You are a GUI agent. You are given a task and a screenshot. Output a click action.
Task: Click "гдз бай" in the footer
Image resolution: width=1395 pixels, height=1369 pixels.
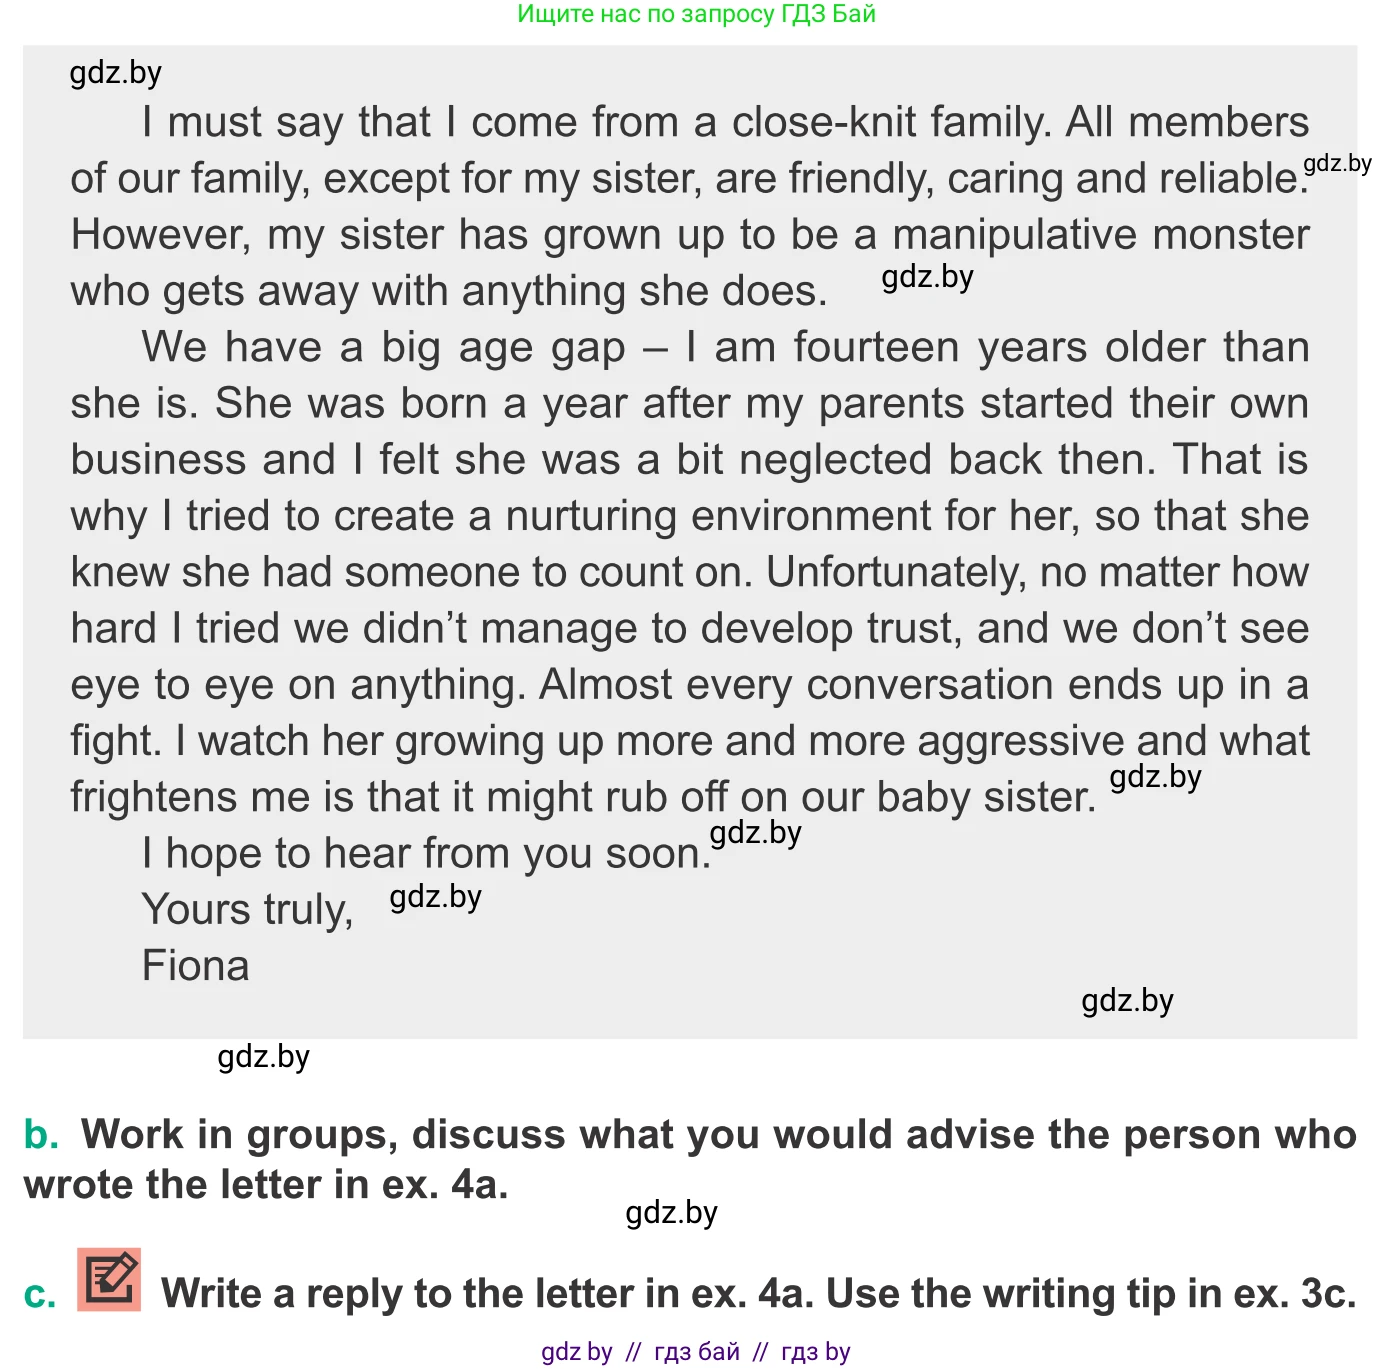click(697, 1352)
